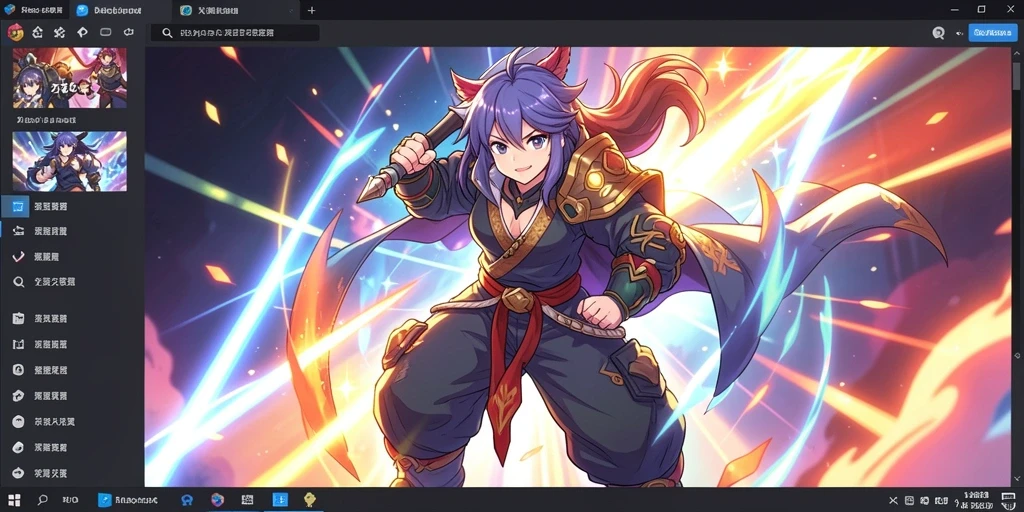Click the refresh icon in top toolbar

pos(129,32)
